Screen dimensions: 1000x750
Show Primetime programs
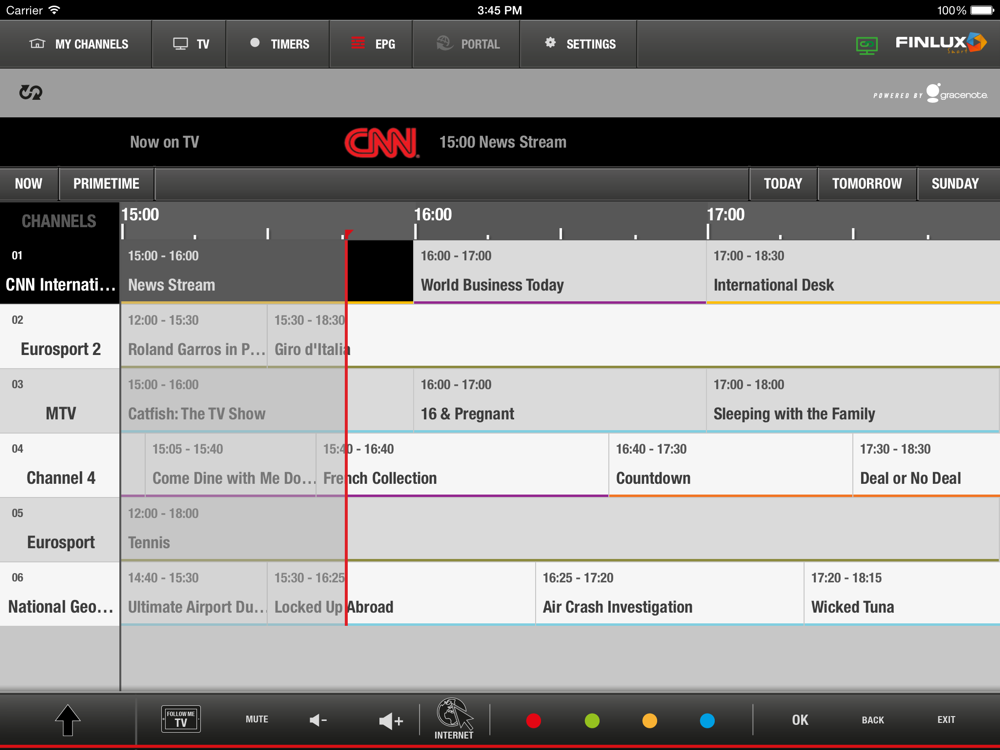[x=106, y=184]
